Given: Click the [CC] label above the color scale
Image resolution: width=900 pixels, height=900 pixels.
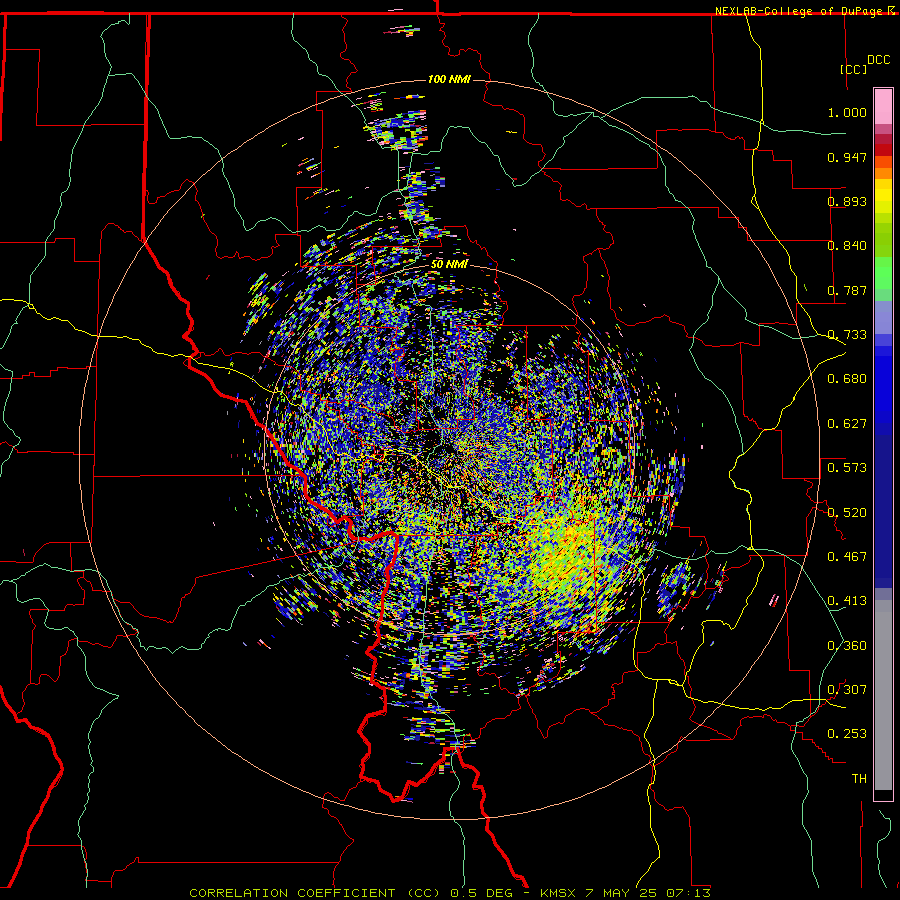Looking at the screenshot, I should [x=854, y=69].
